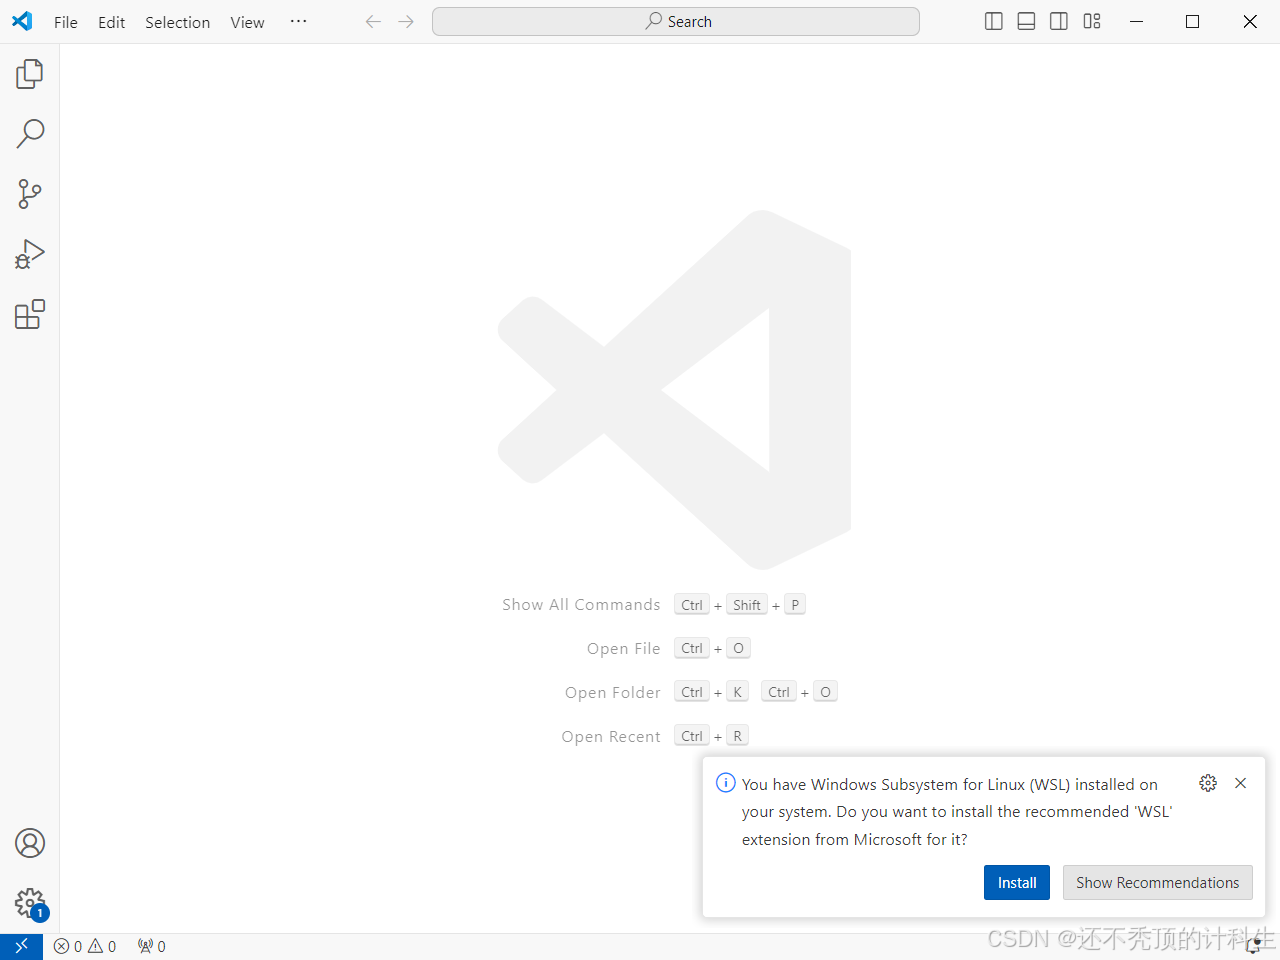This screenshot has height=960, width=1280.
Task: Open the Extensions view
Action: pos(30,314)
